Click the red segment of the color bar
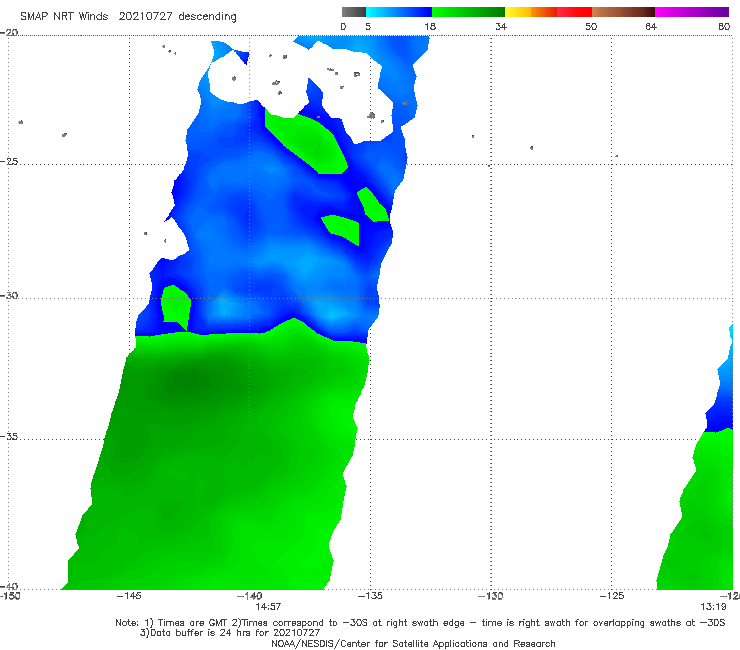This screenshot has width=740, height=650. (x=574, y=12)
